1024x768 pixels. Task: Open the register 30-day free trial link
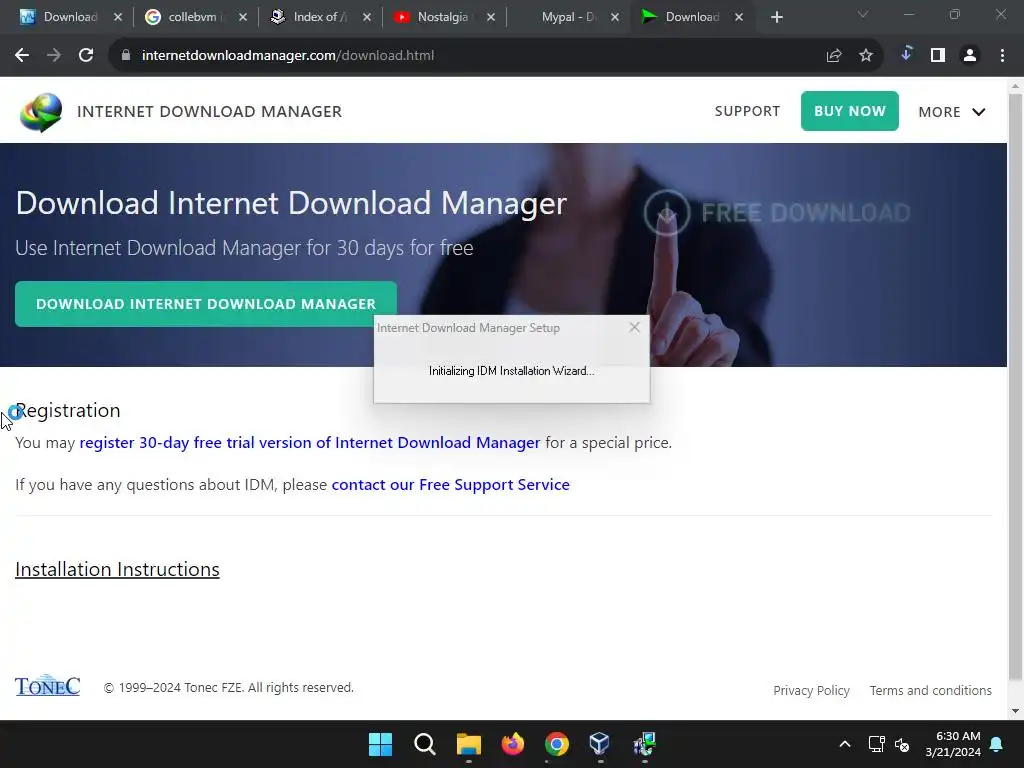[310, 442]
